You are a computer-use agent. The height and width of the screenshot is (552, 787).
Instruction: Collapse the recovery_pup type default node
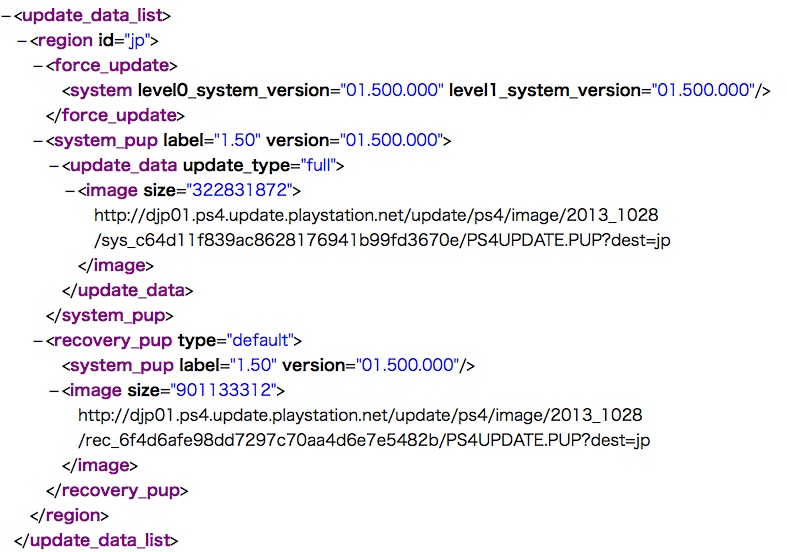coord(38,340)
